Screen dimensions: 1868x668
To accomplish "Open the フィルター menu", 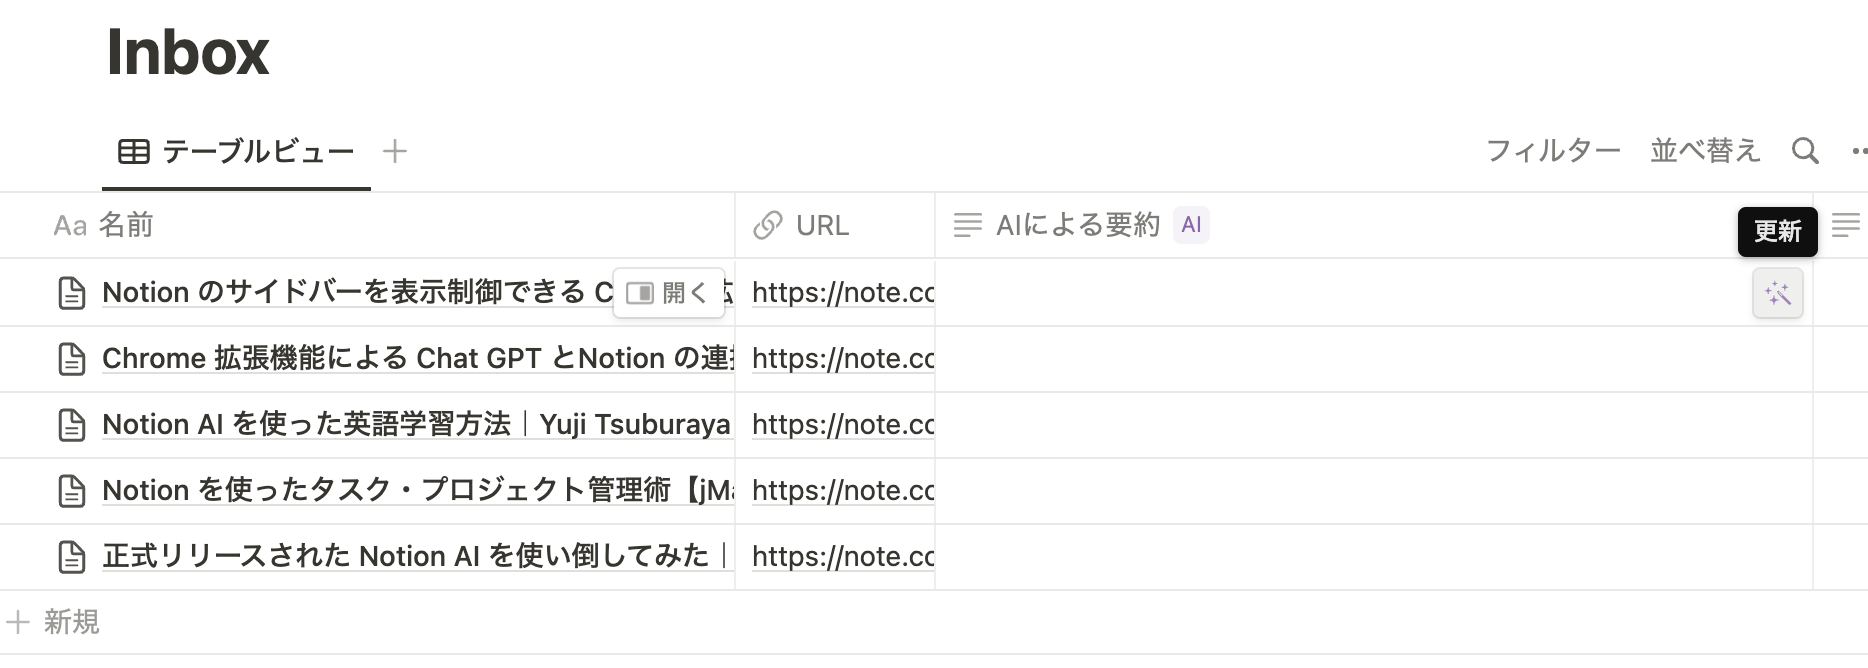I will click(x=1553, y=151).
